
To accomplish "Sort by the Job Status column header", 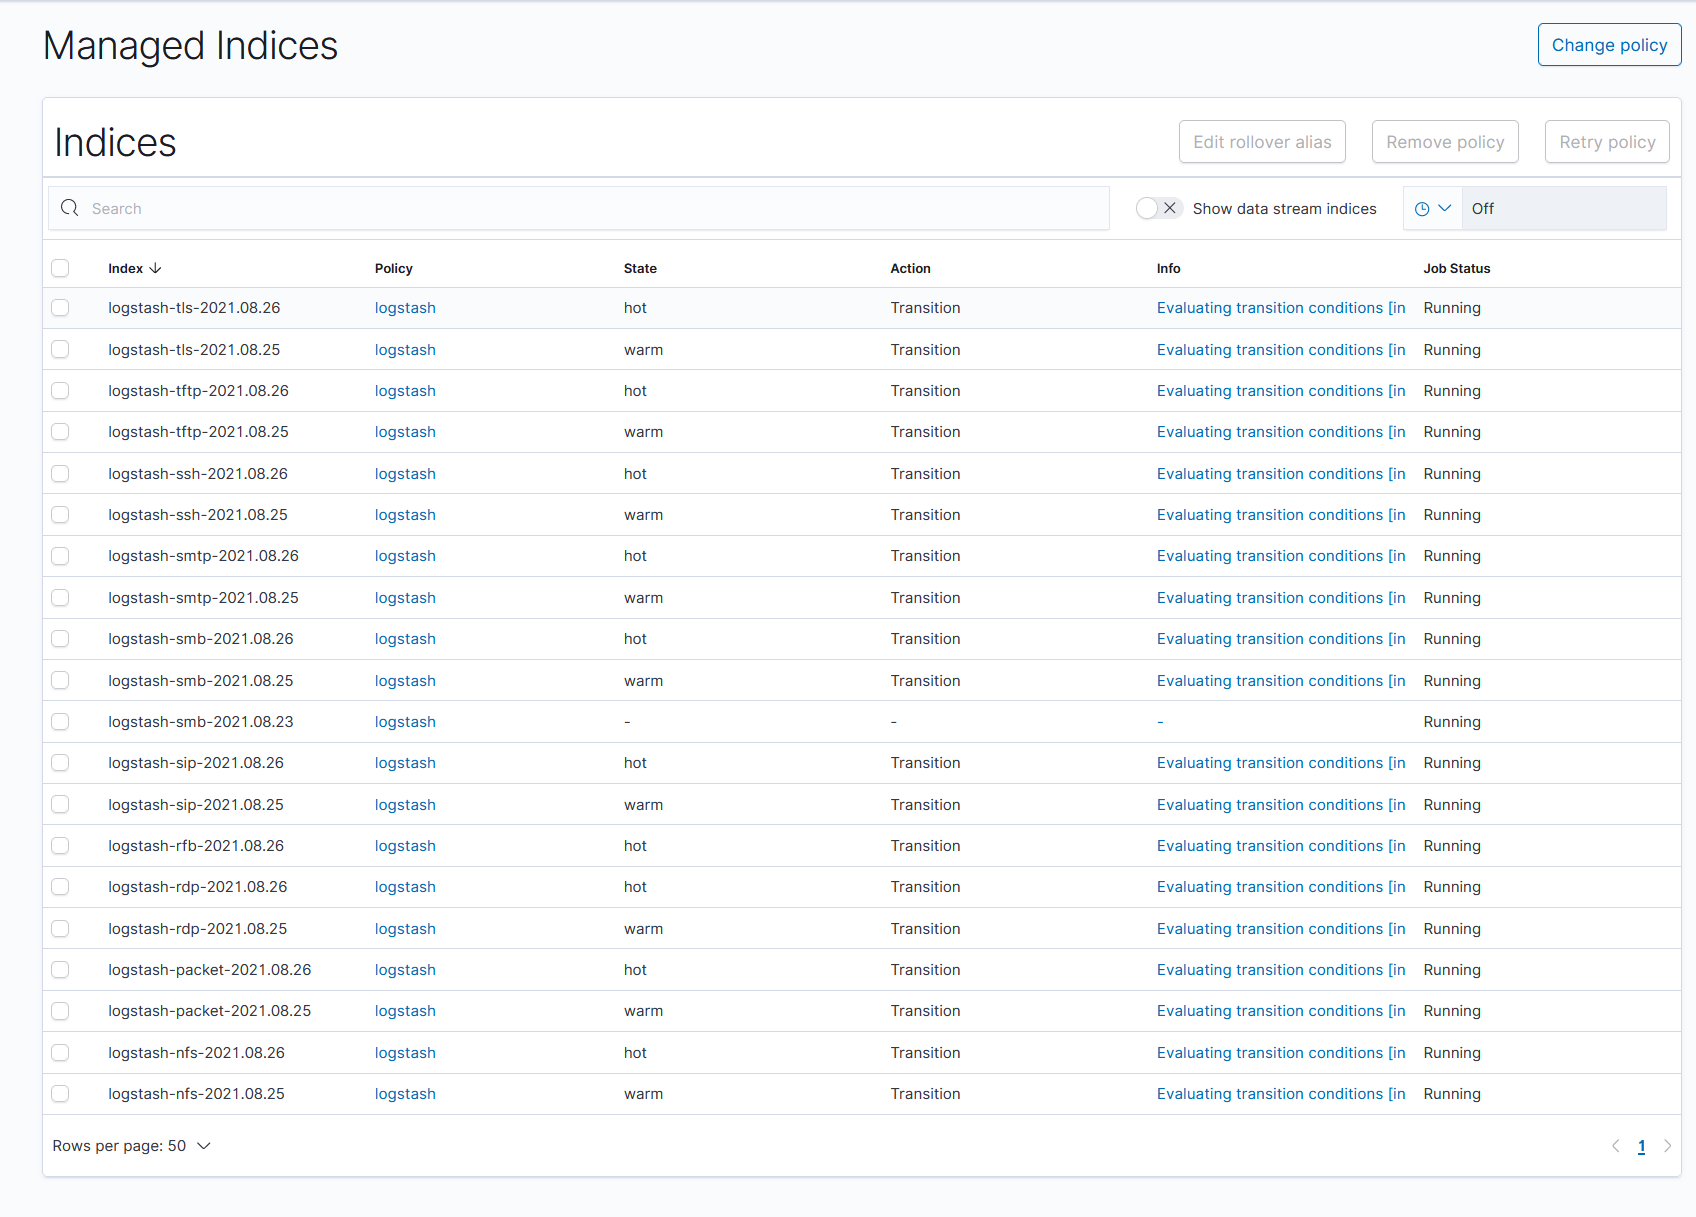I will point(1456,268).
